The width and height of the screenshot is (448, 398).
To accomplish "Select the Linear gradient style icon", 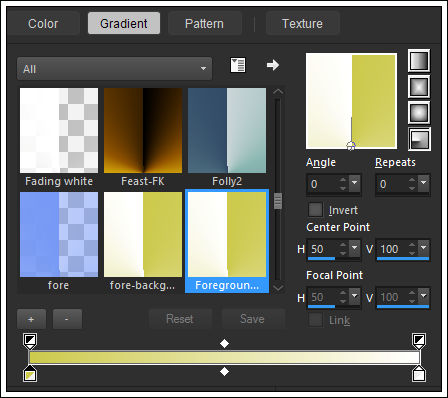I will click(419, 61).
